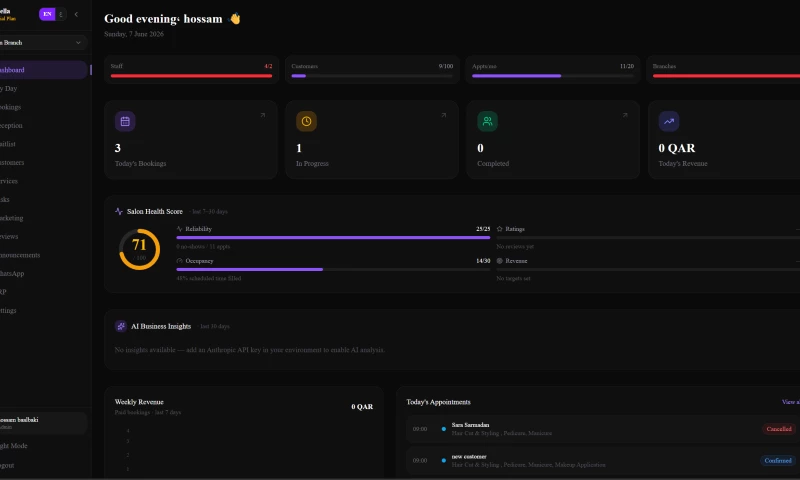Click "Sunday, 7 June 2026" date text
800x480 pixels.
[x=134, y=34]
